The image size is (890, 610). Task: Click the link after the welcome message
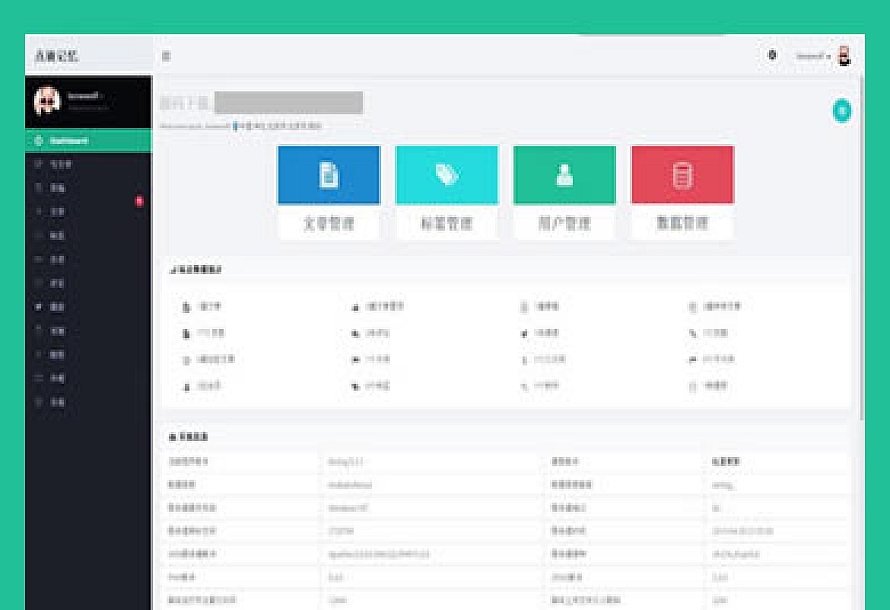tap(279, 127)
